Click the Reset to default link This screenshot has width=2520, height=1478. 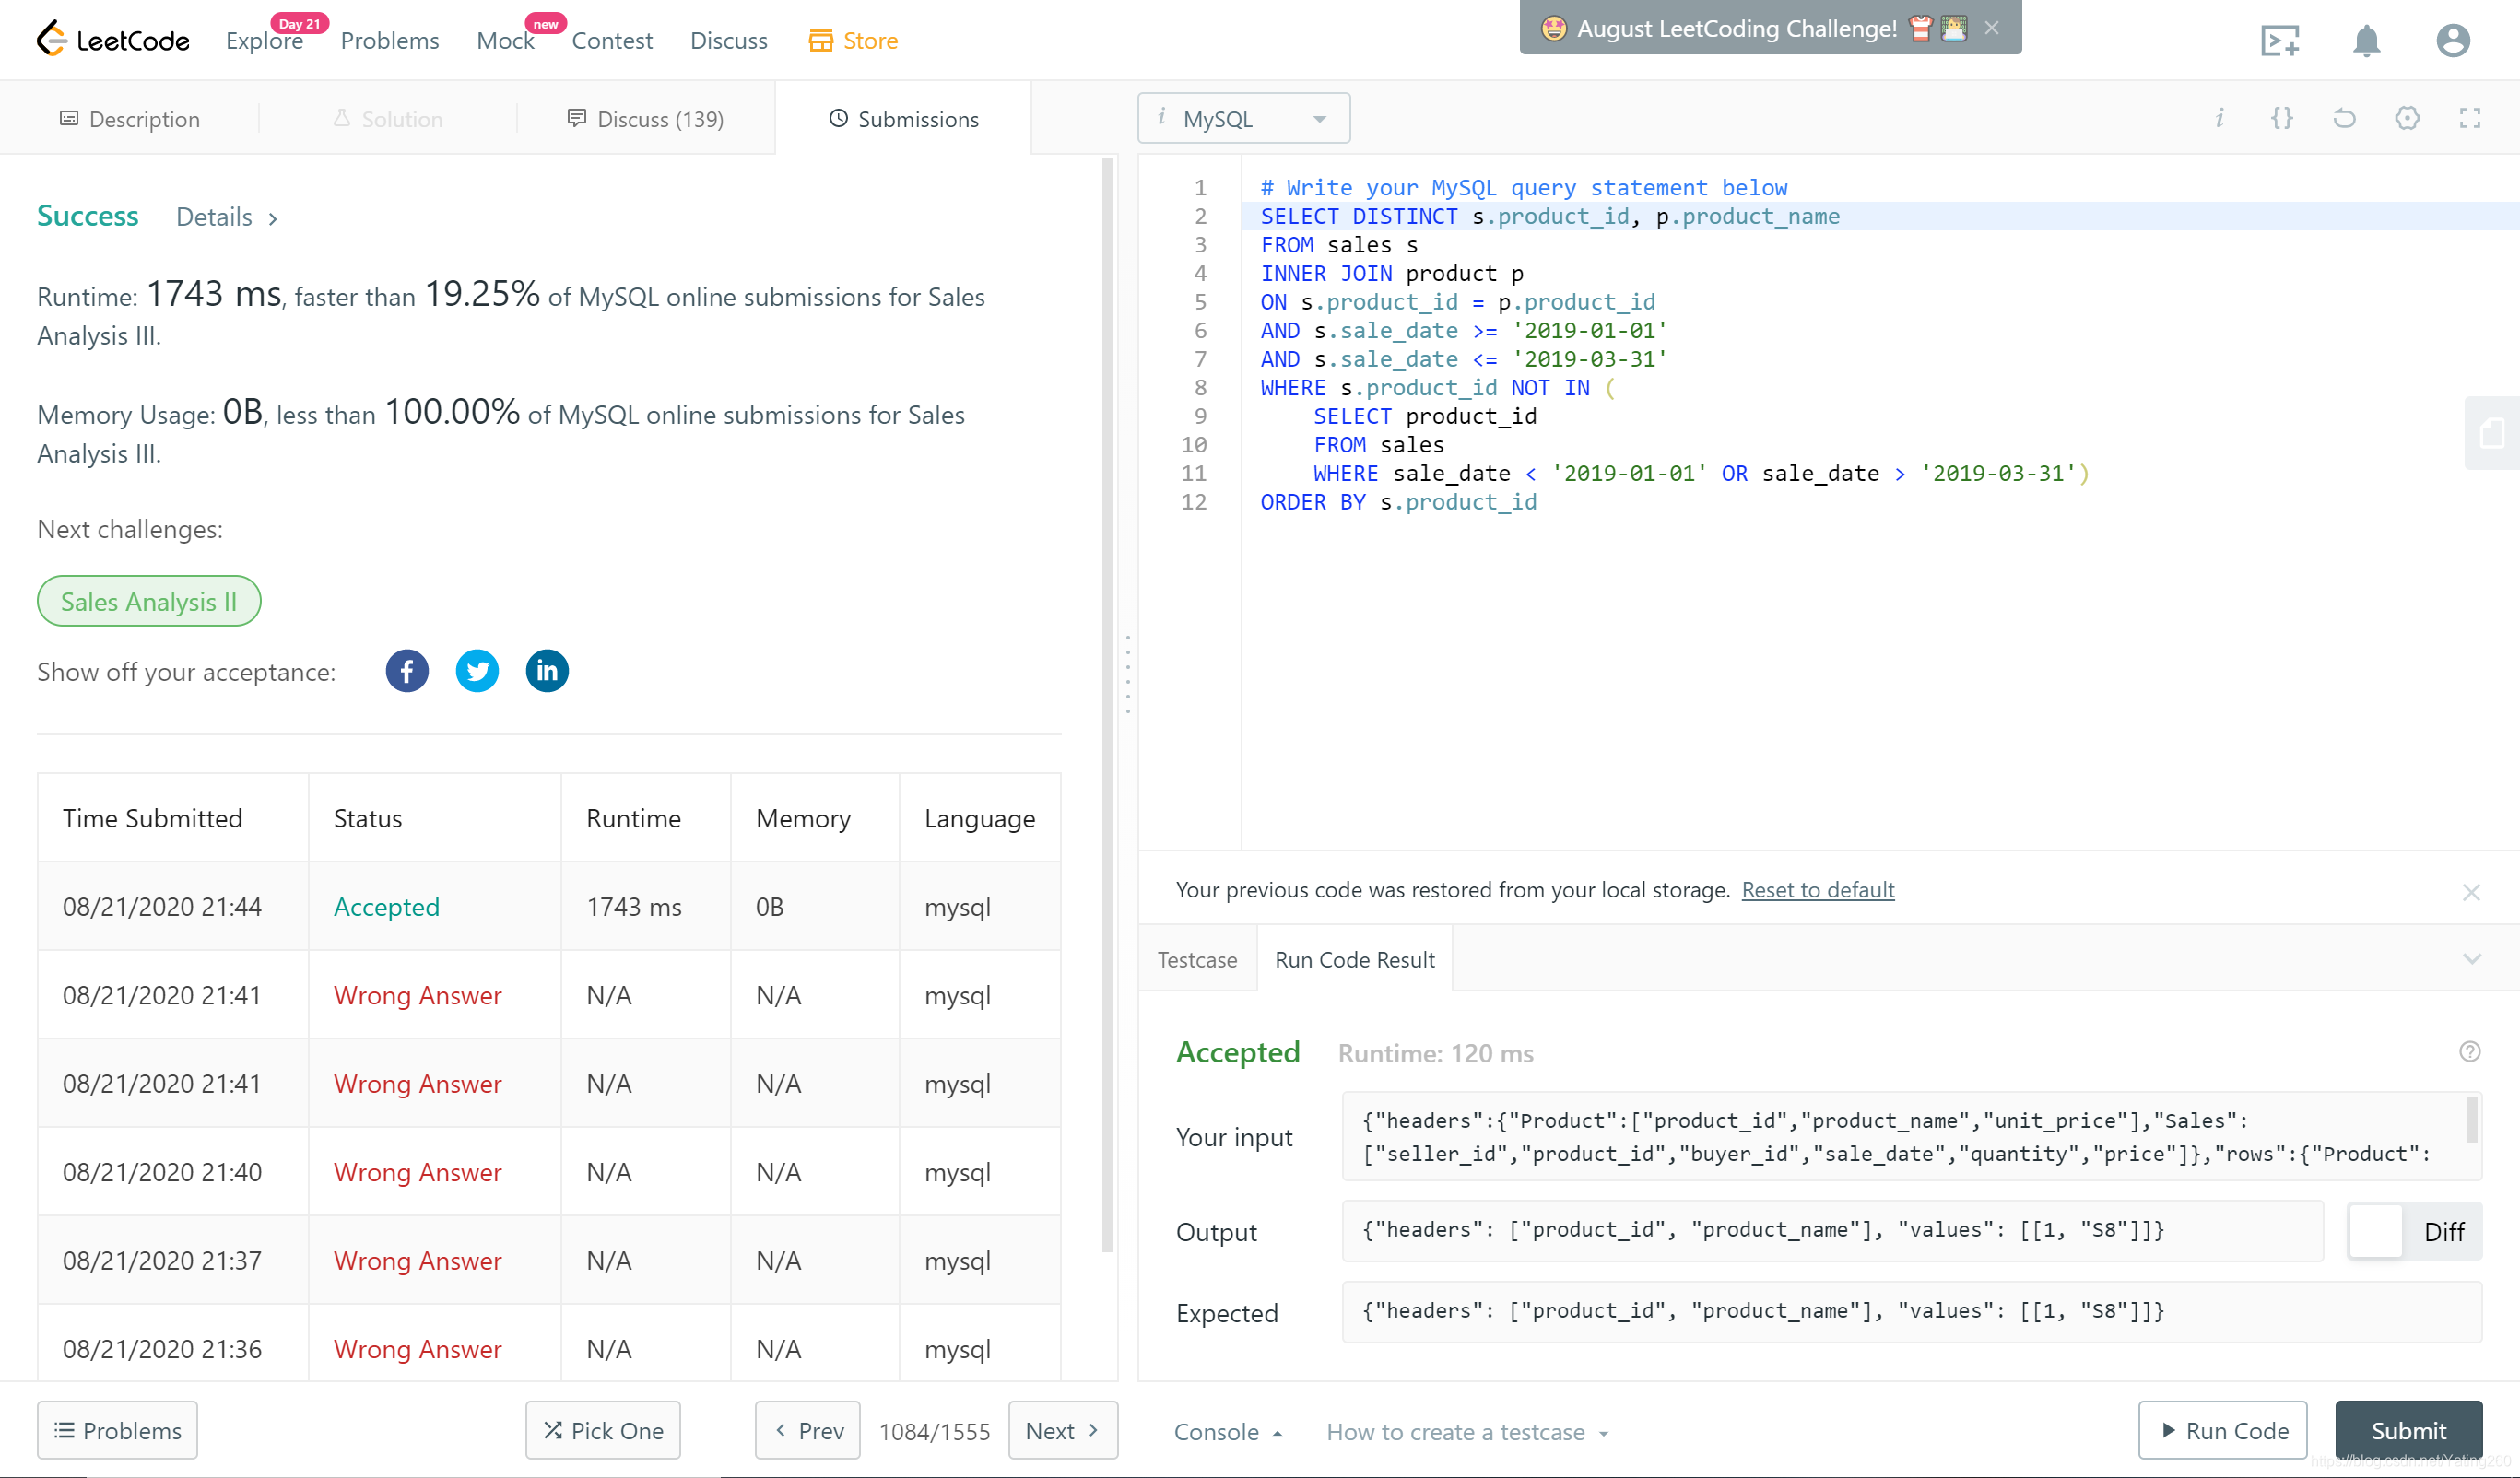coord(1817,890)
